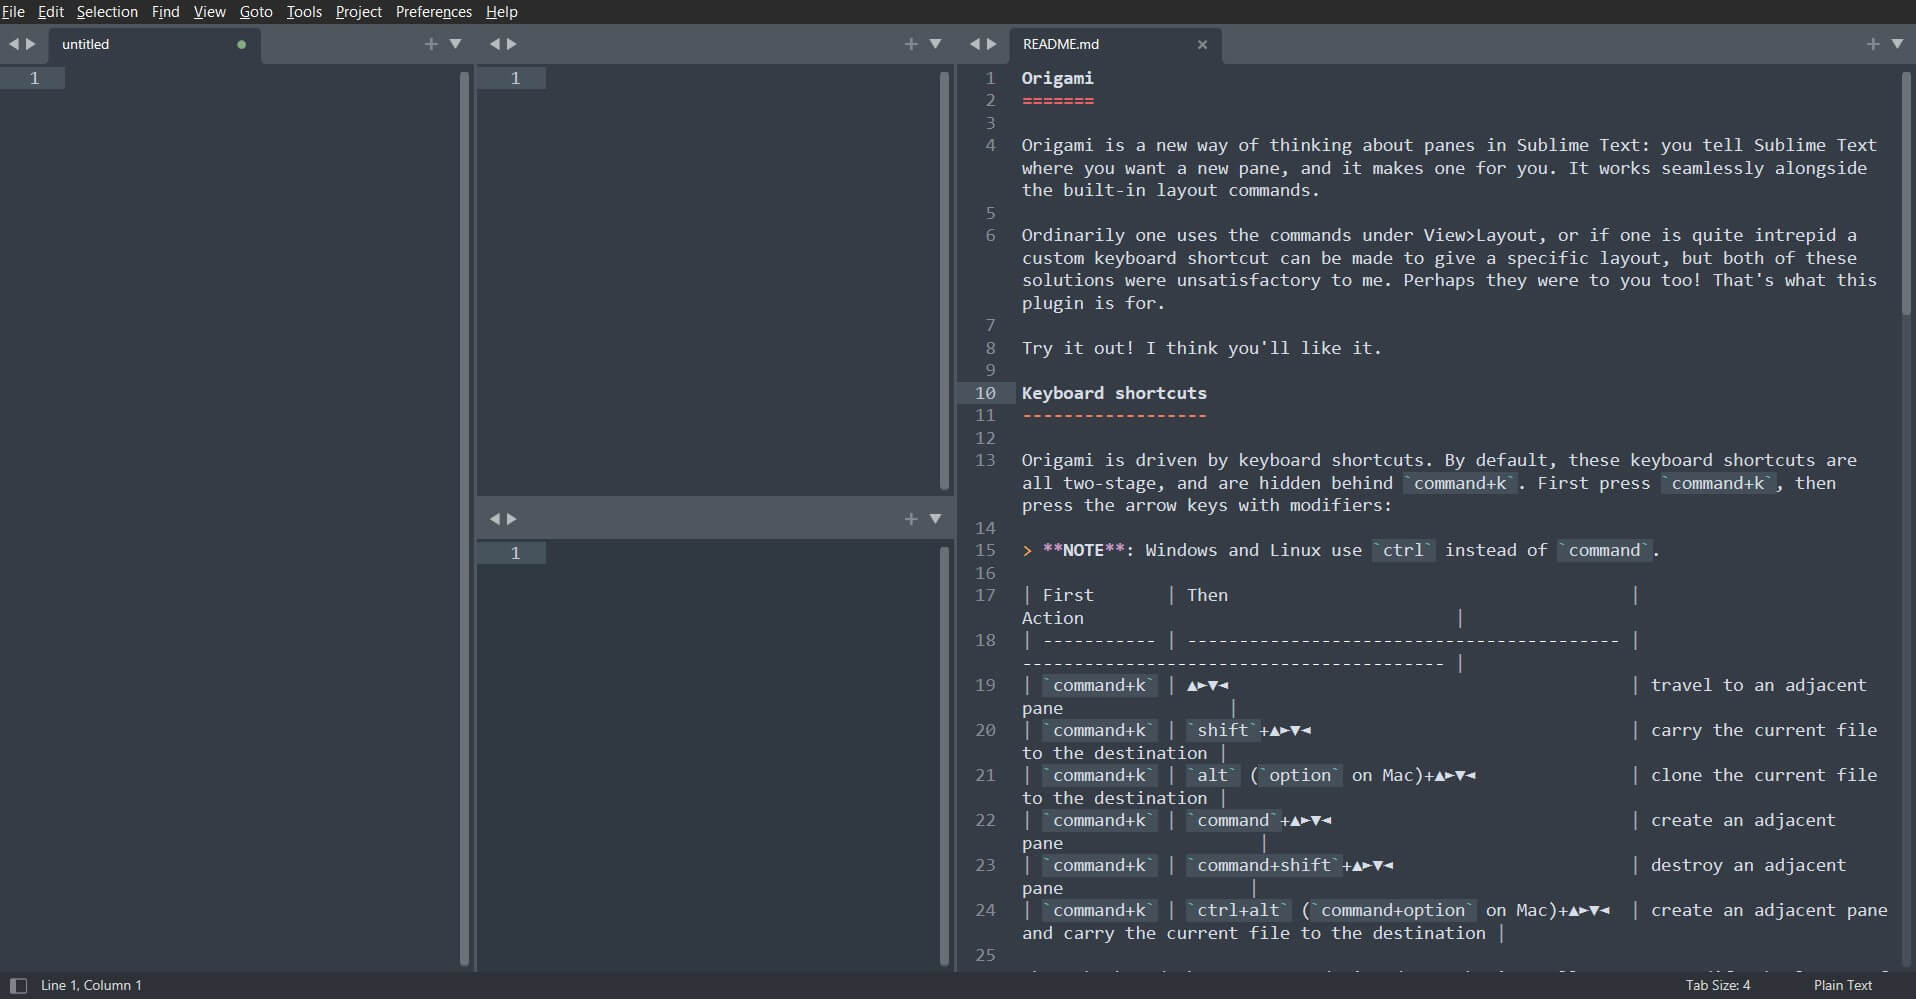Open the Project menu
The height and width of the screenshot is (999, 1916).
click(x=359, y=12)
